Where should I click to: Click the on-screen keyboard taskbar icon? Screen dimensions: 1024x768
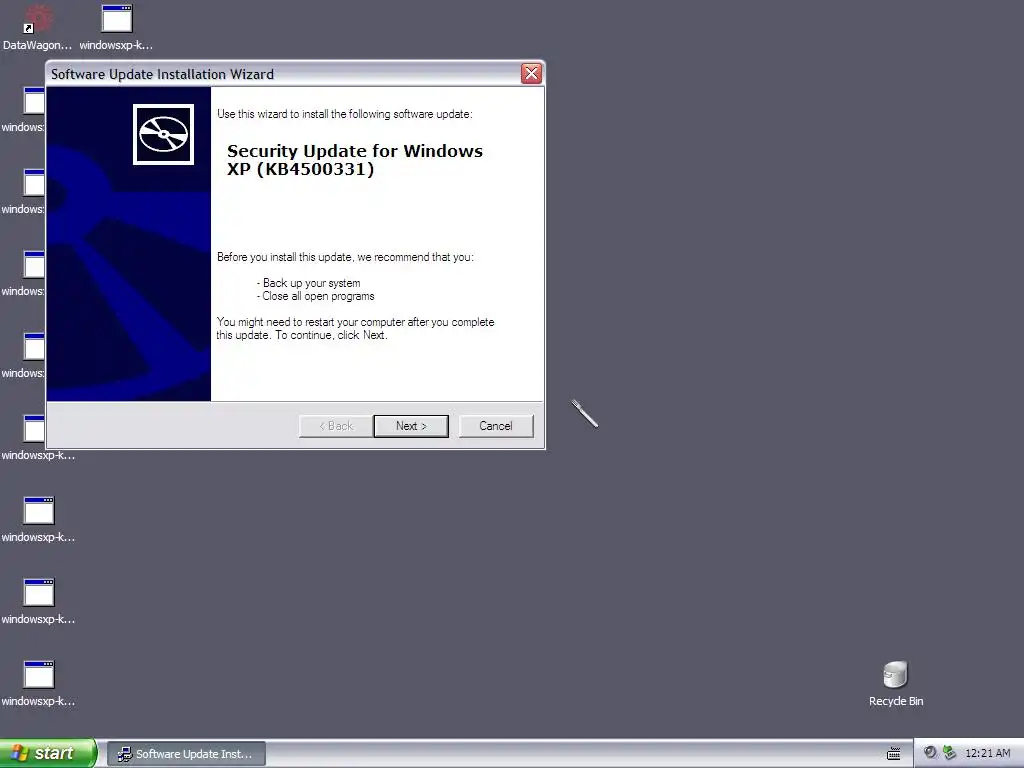click(x=893, y=754)
